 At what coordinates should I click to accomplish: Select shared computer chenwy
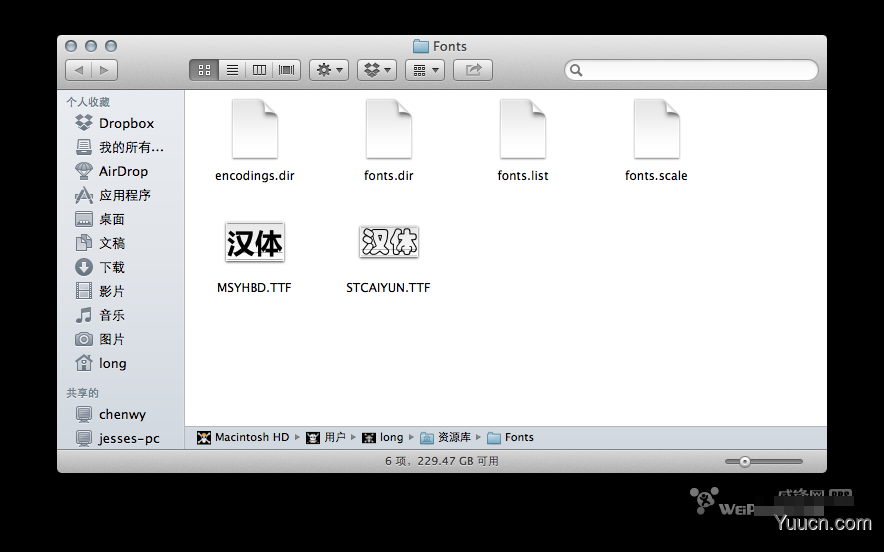121,414
